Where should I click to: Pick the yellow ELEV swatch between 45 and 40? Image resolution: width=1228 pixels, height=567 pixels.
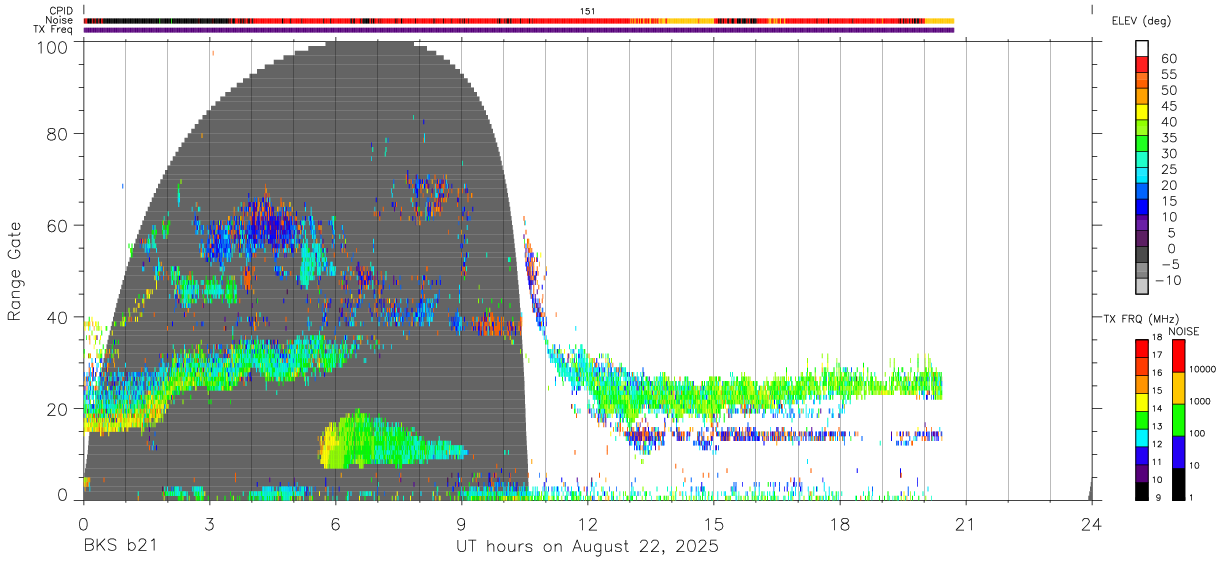click(1142, 111)
